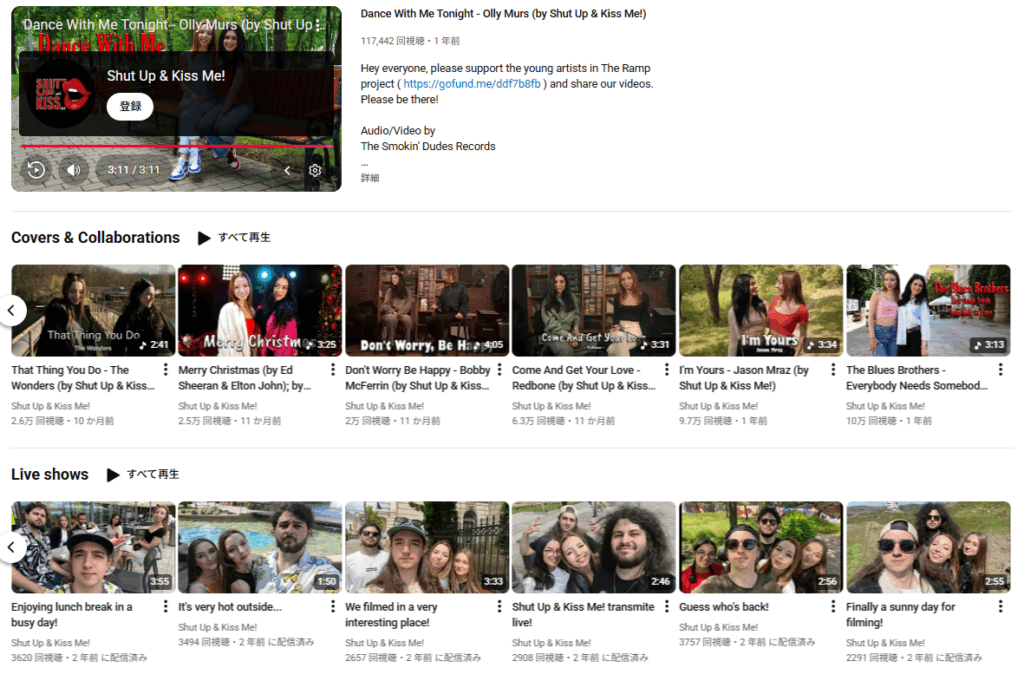Open video player settings gear
Image resolution: width=1024 pixels, height=681 pixels.
(315, 170)
